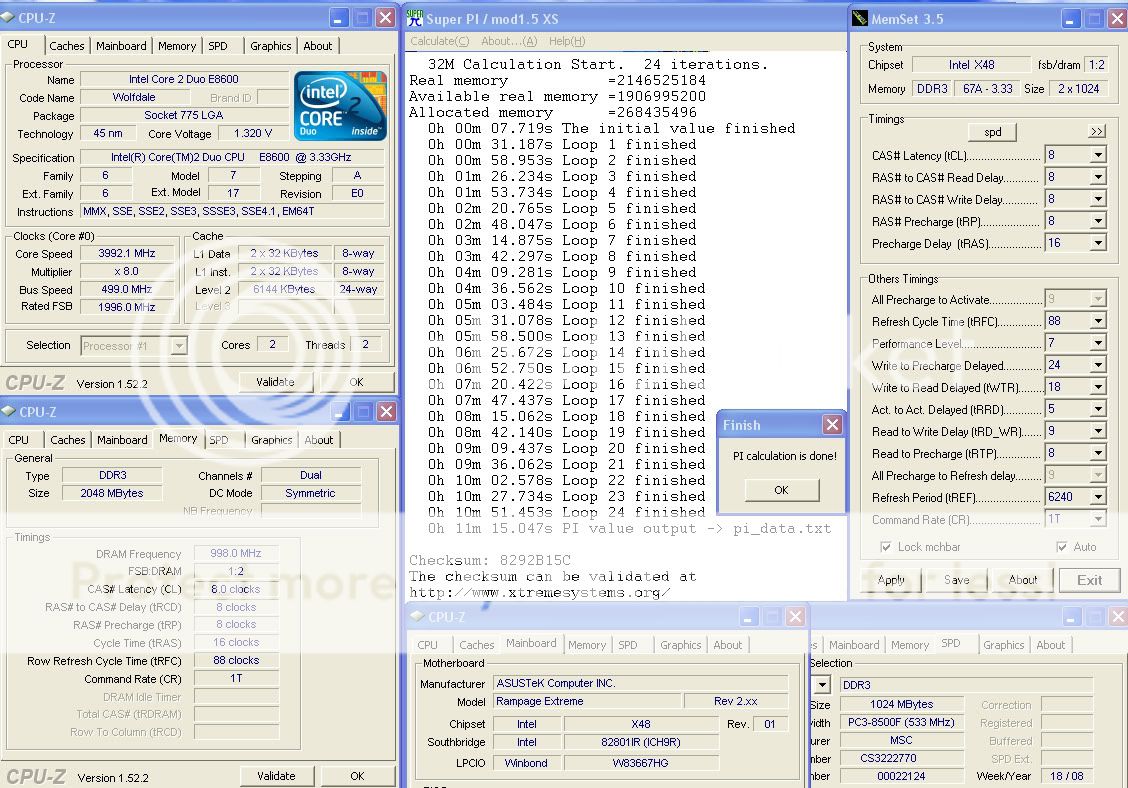The width and height of the screenshot is (1128, 788).
Task: Click the Core Speed 3992.1 MHz field
Action: tap(127, 253)
